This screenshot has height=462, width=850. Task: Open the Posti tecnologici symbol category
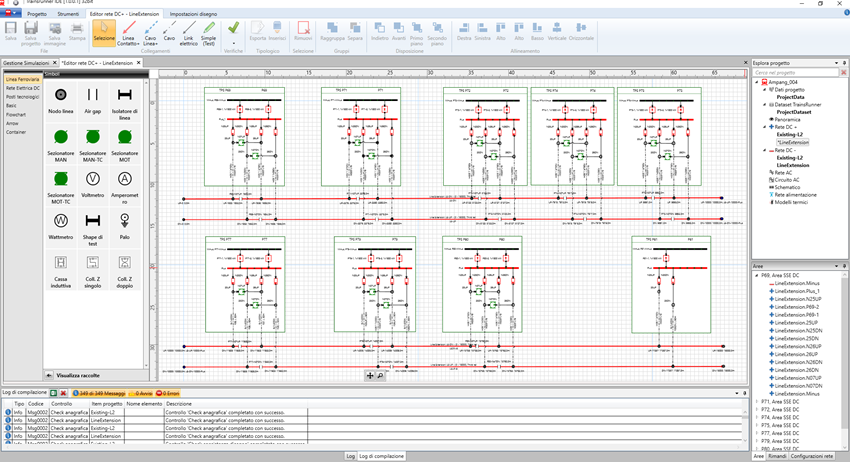[x=23, y=97]
